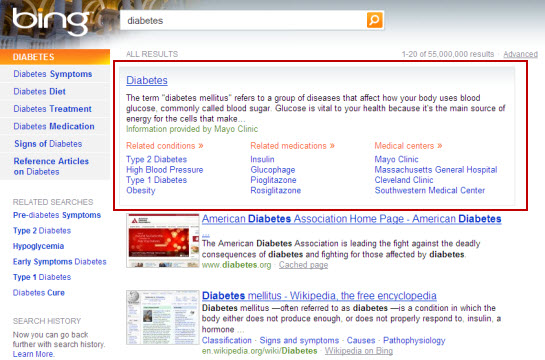545x360 pixels.
Task: Open Type 2 Diabetes related condition
Action: (156, 159)
